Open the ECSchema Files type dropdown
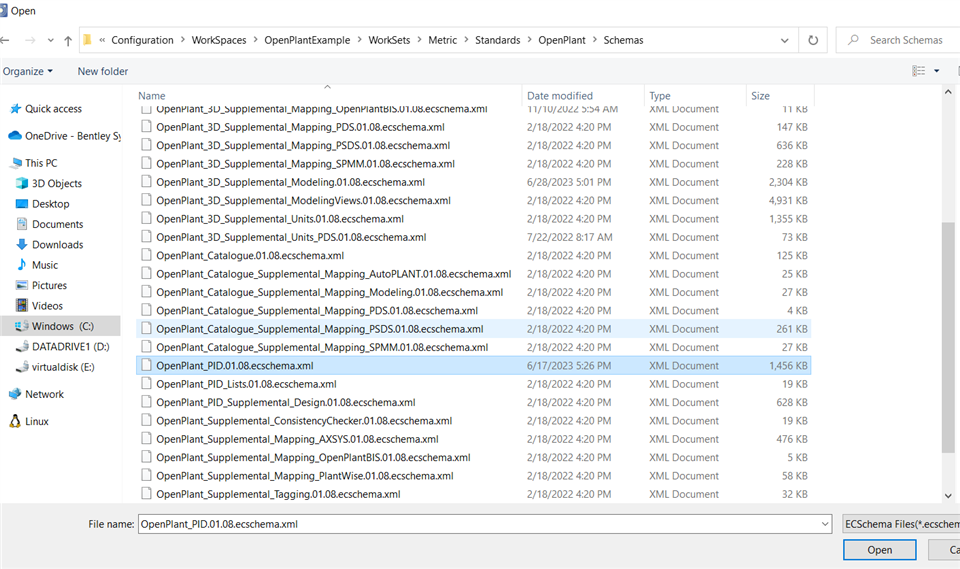The image size is (960, 569). [x=900, y=523]
